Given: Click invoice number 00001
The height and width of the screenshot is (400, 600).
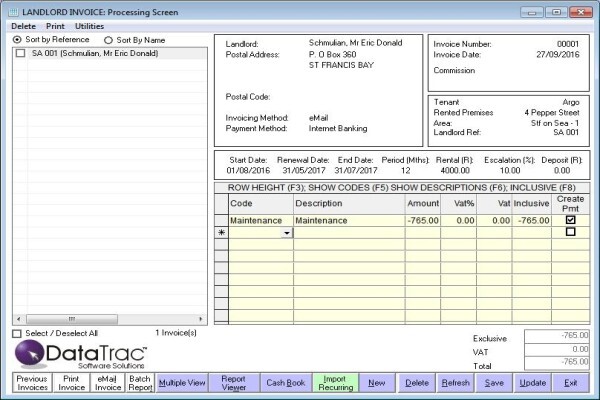Looking at the screenshot, I should tap(568, 44).
